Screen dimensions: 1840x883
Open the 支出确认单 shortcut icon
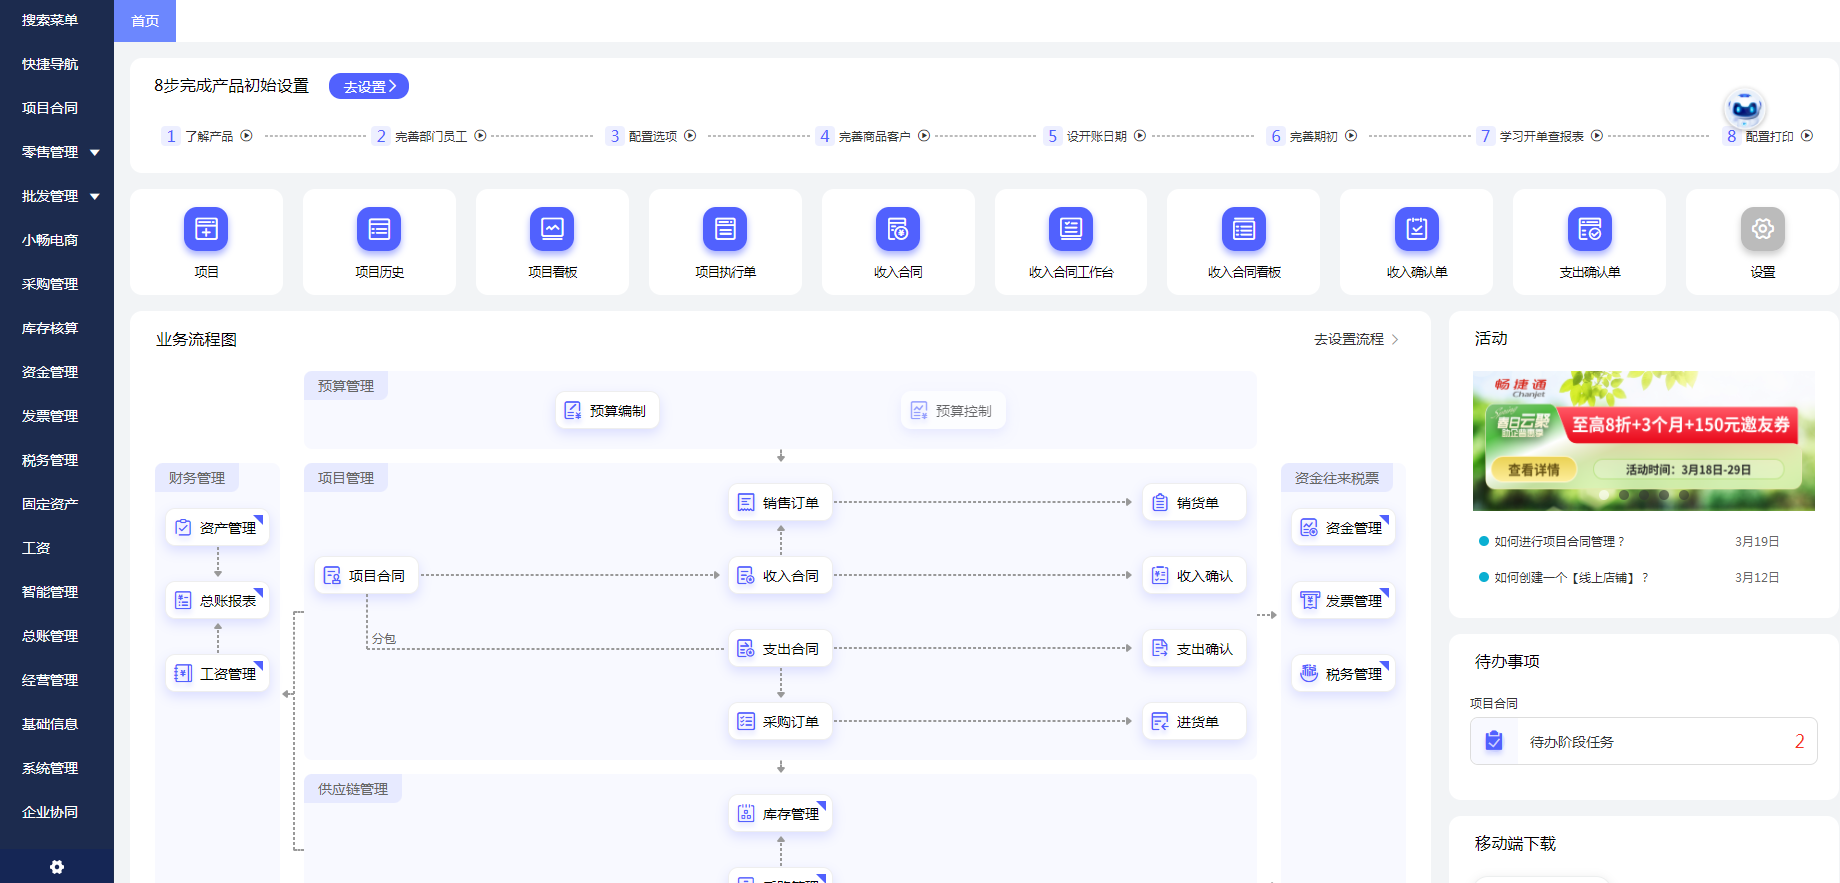click(x=1590, y=229)
